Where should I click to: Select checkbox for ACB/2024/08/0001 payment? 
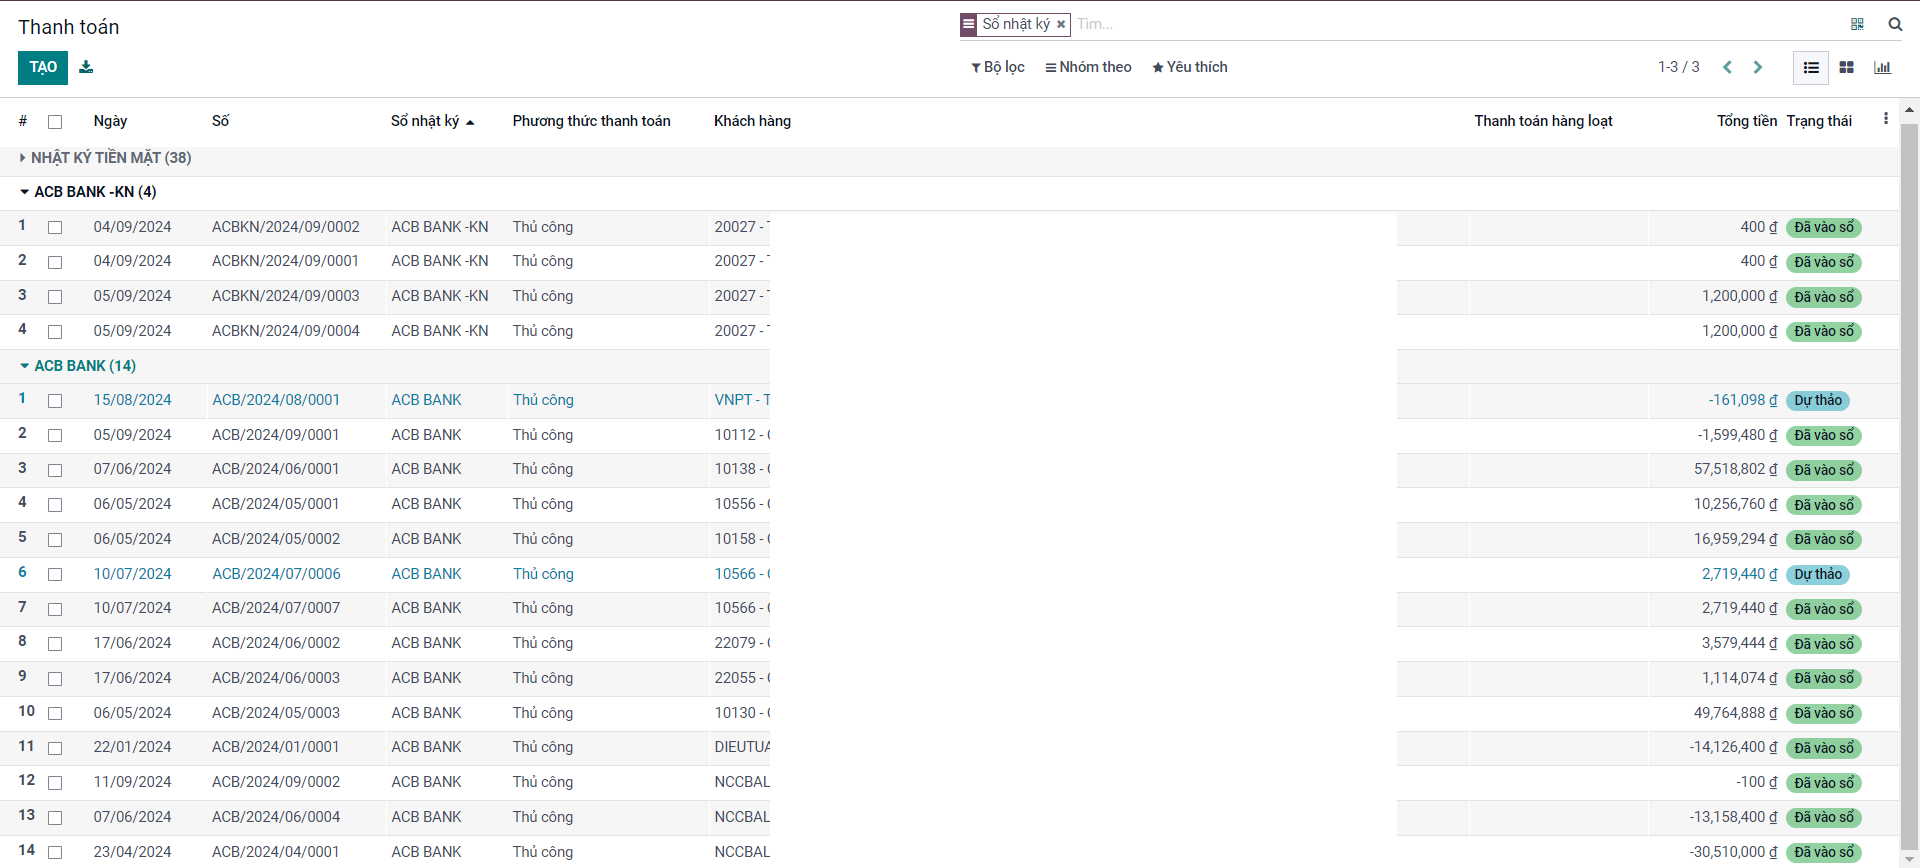[x=55, y=401]
